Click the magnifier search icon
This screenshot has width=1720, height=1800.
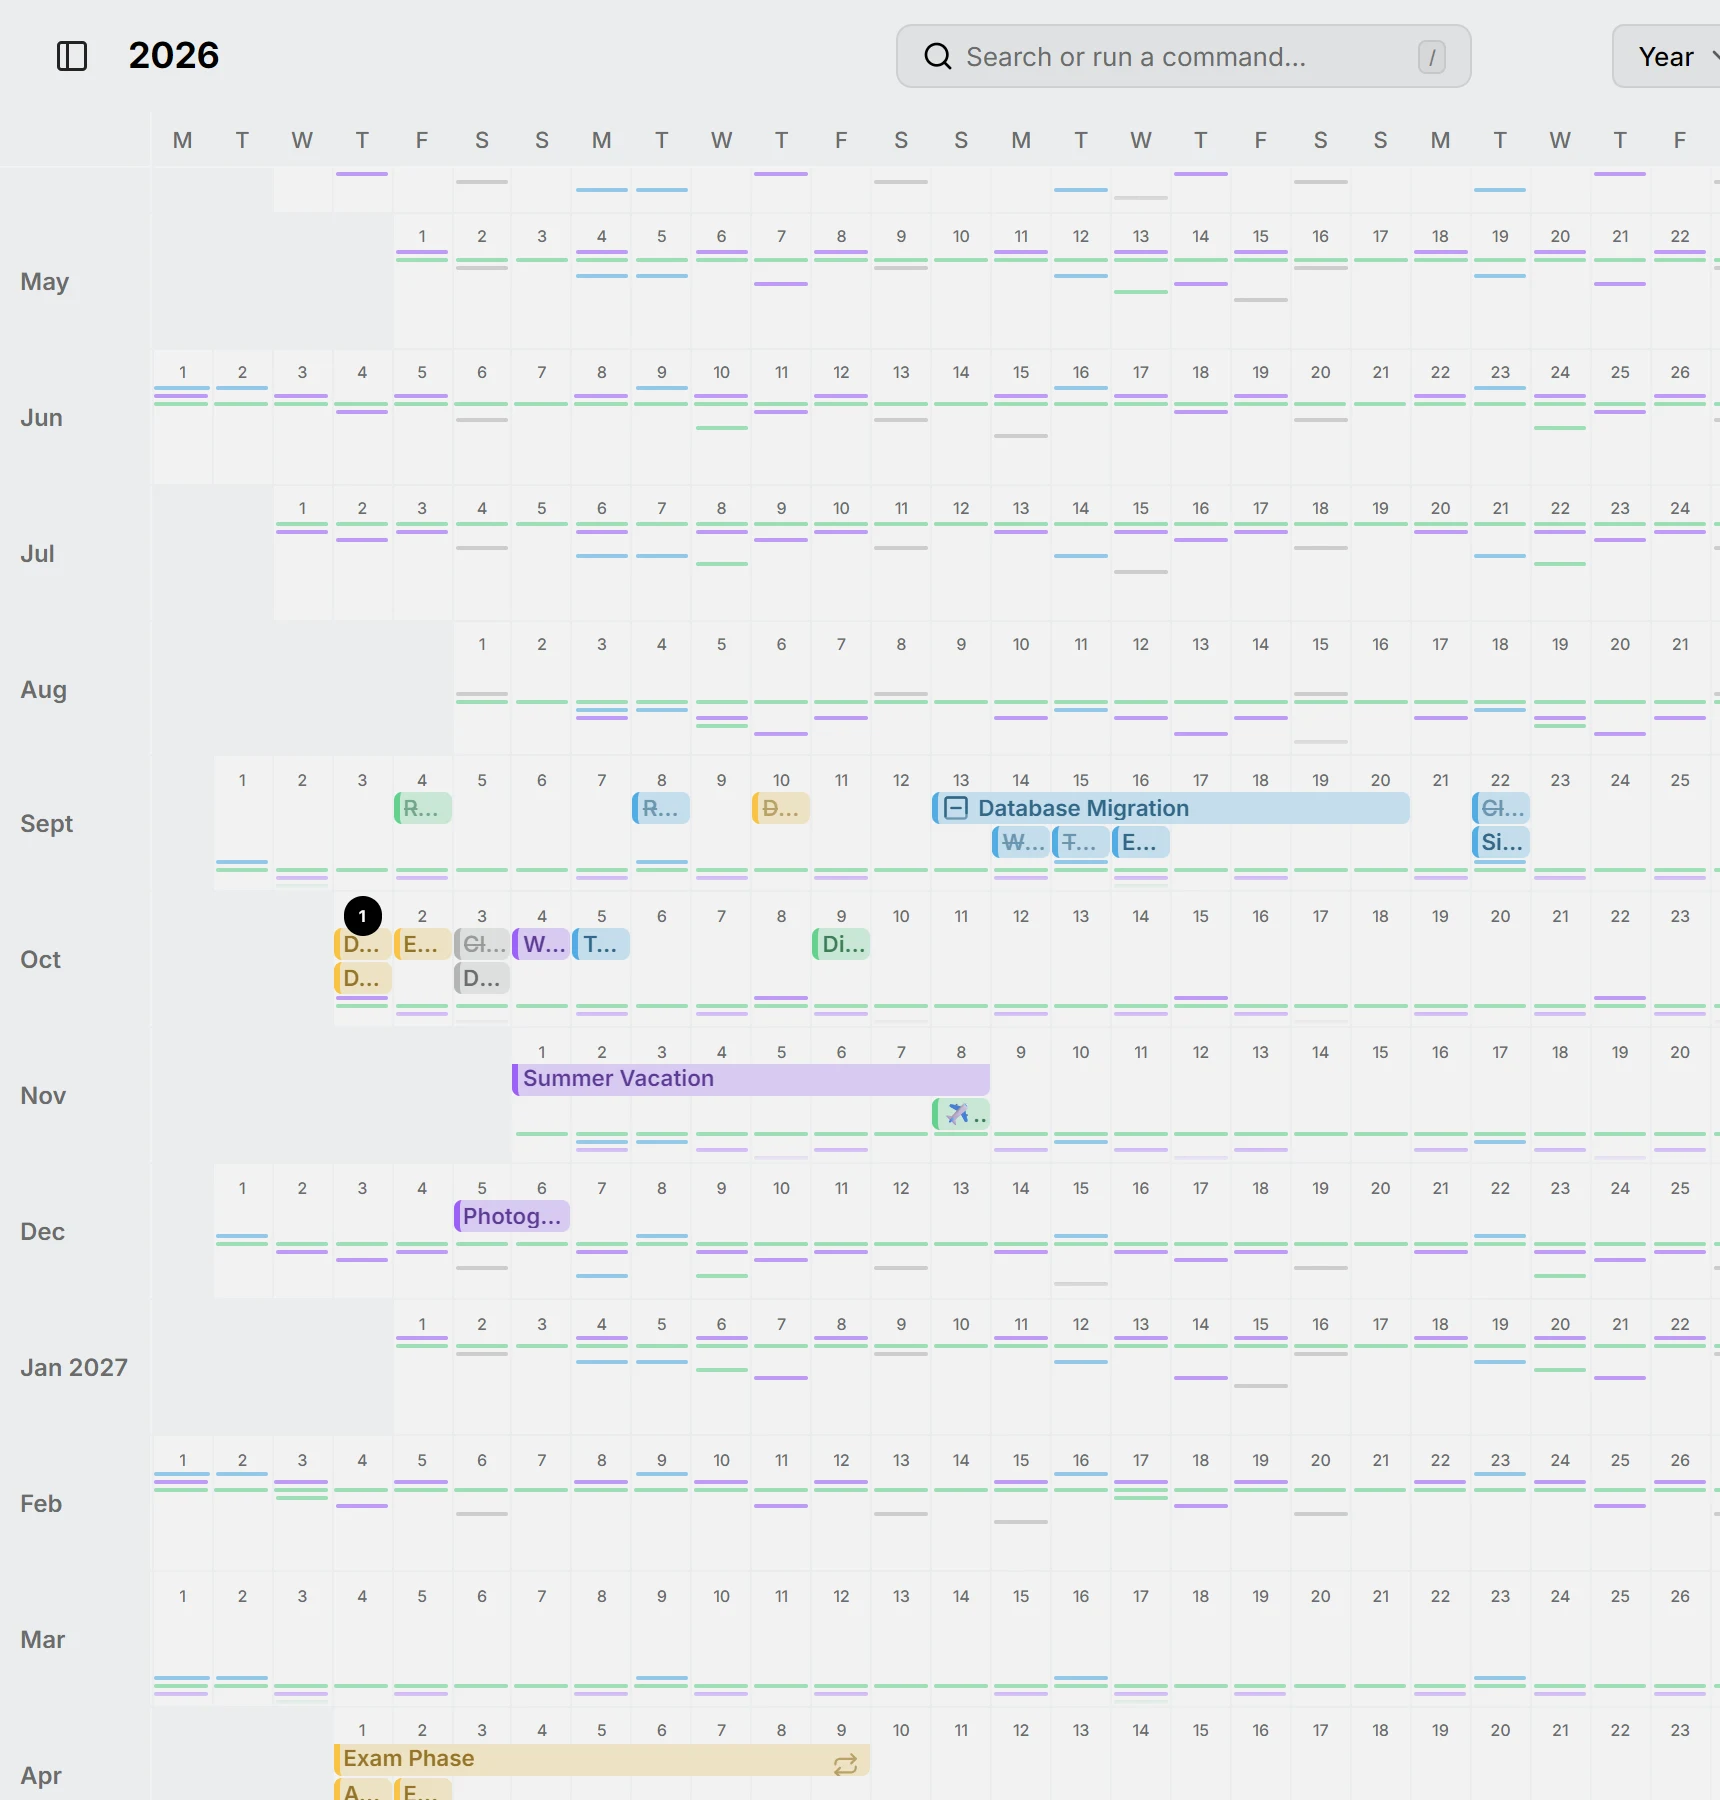coord(937,56)
